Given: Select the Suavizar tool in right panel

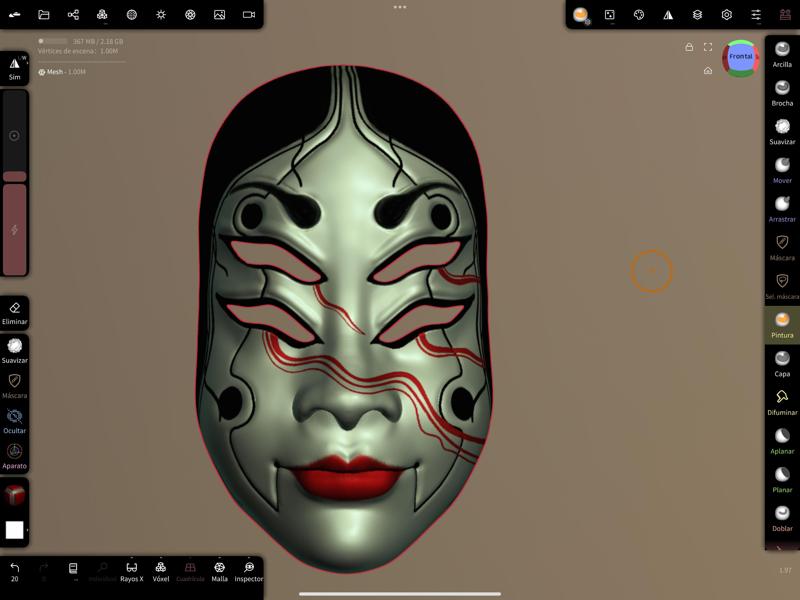Looking at the screenshot, I should point(782,132).
